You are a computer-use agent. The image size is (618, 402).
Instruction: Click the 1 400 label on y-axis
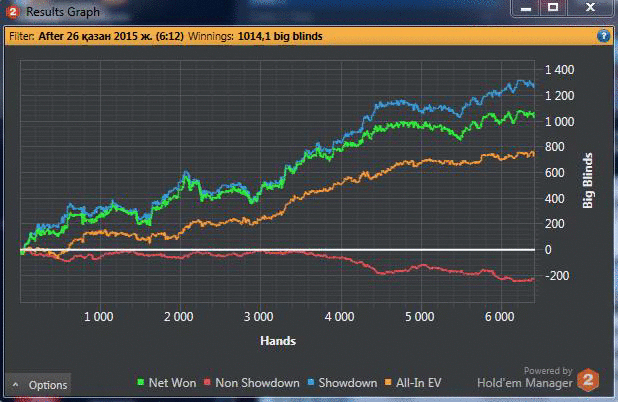pyautogui.click(x=559, y=70)
